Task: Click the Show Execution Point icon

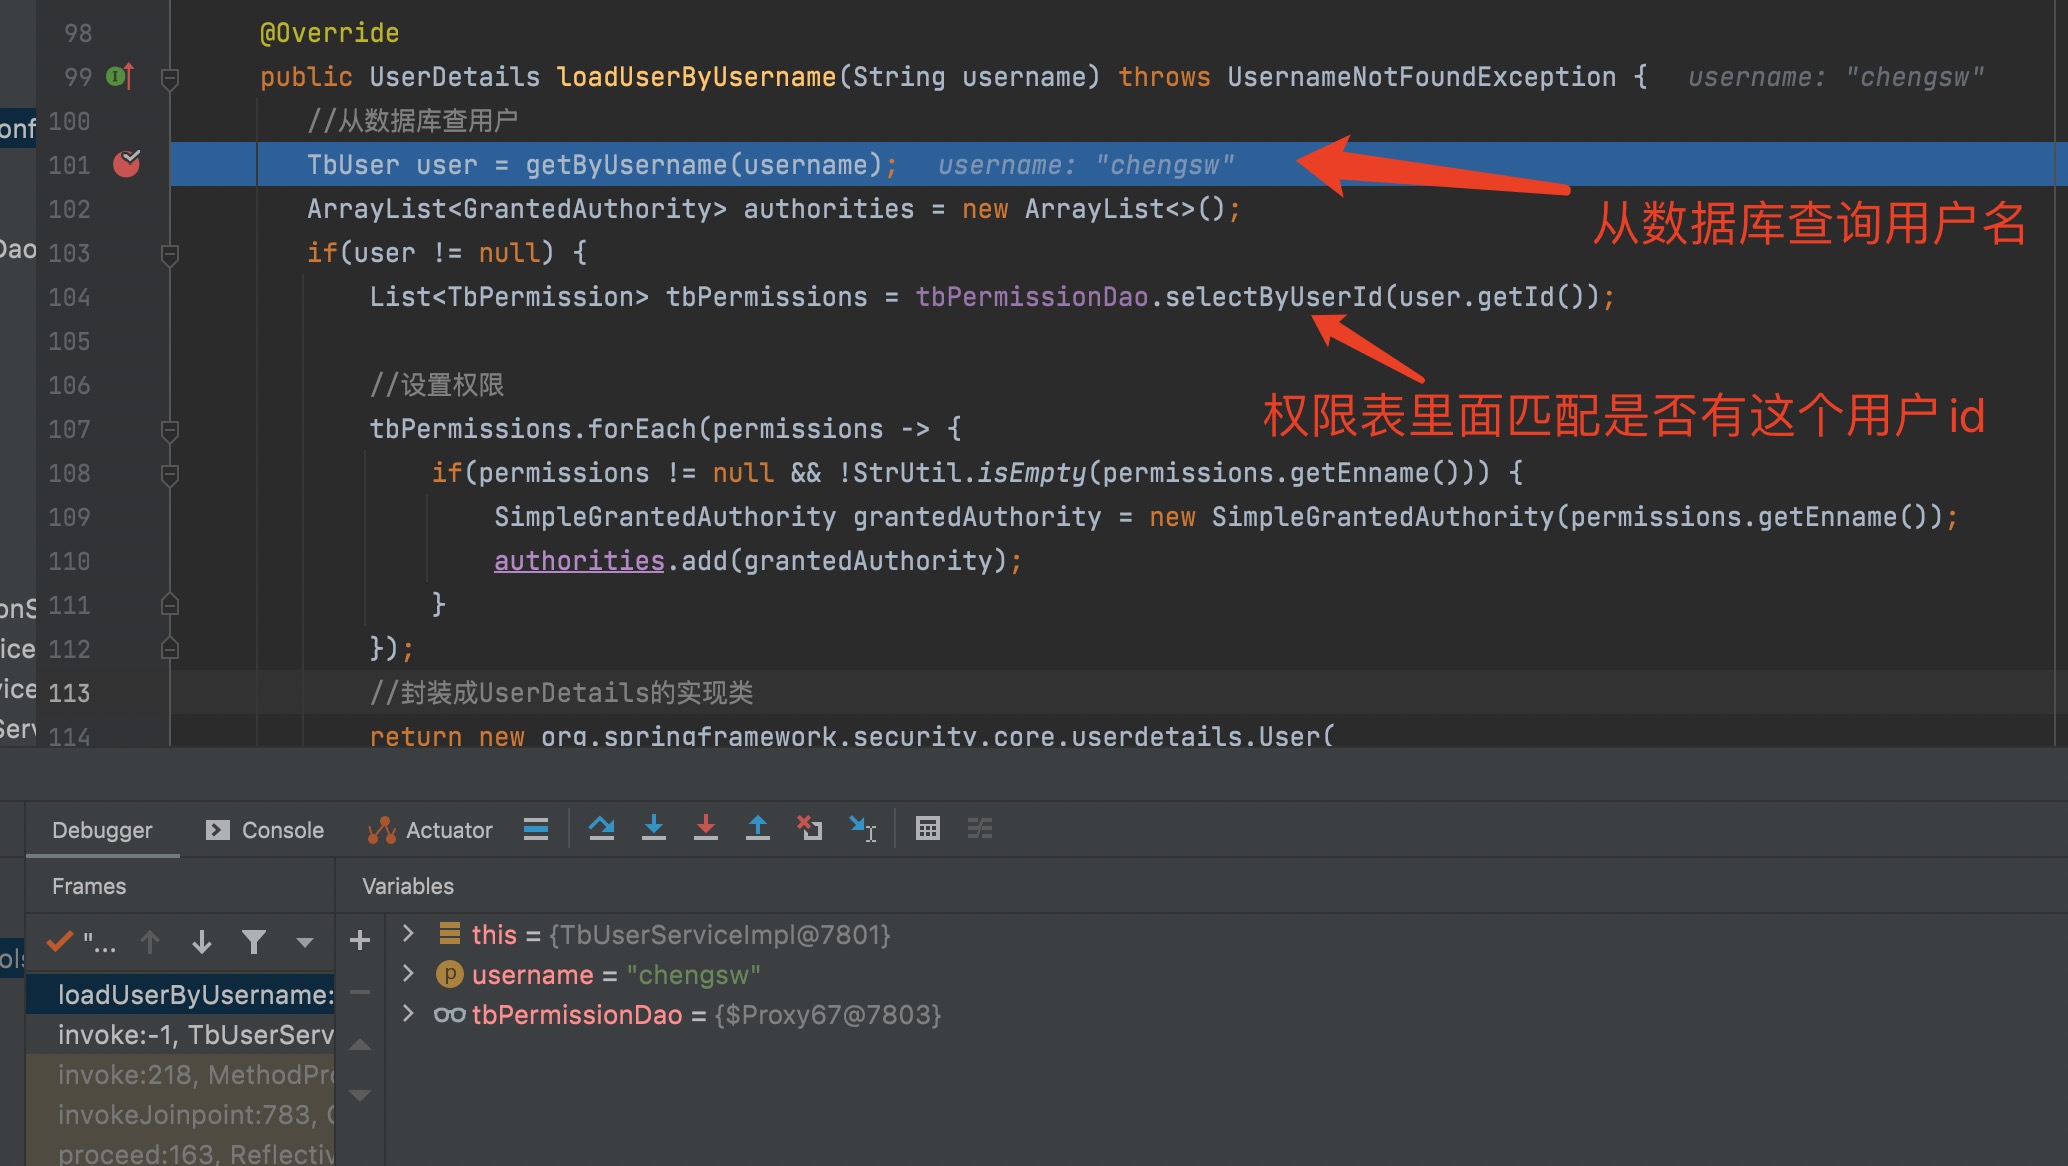Action: point(536,828)
